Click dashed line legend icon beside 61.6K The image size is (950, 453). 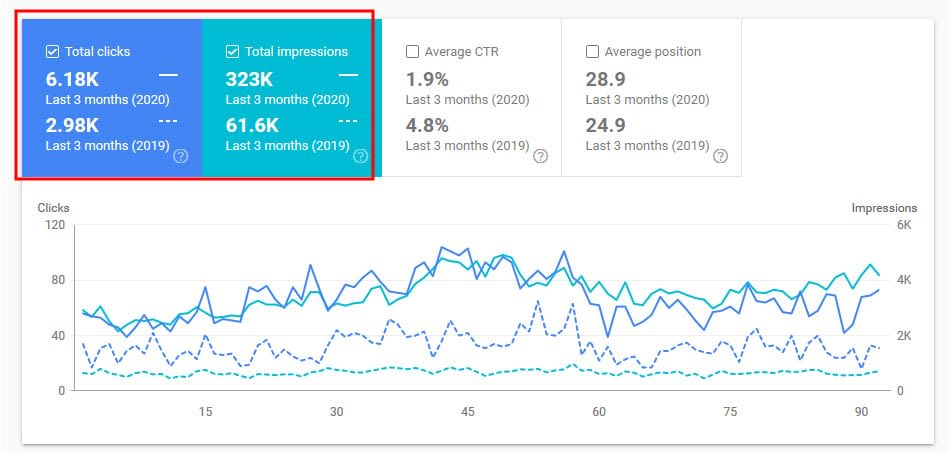pyautogui.click(x=348, y=121)
